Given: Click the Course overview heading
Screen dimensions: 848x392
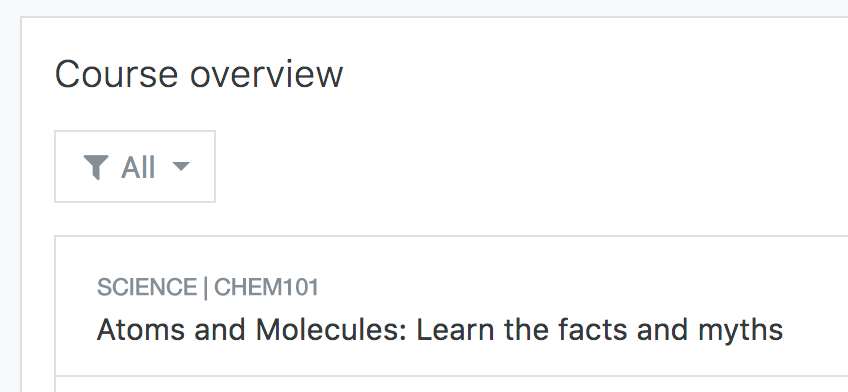Looking at the screenshot, I should pyautogui.click(x=198, y=74).
